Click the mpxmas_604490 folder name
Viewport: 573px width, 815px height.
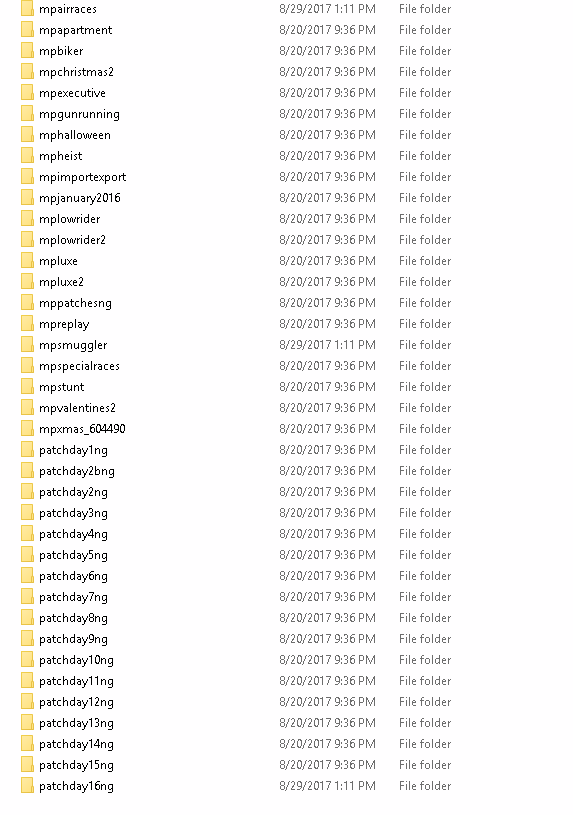tap(82, 429)
